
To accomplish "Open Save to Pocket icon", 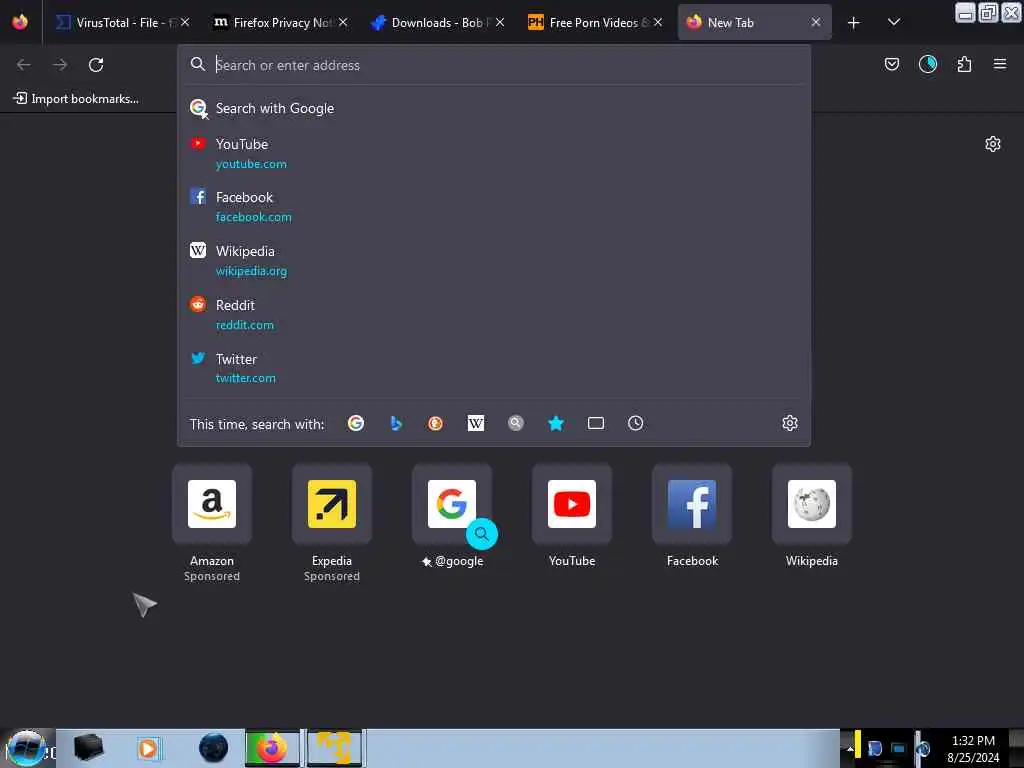I will coord(891,64).
